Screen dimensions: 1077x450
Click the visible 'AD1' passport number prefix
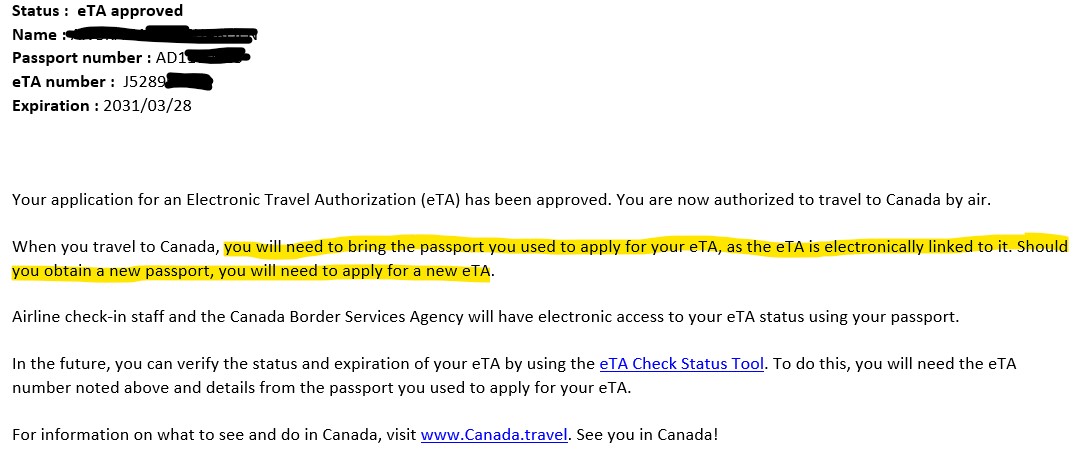pyautogui.click(x=171, y=58)
